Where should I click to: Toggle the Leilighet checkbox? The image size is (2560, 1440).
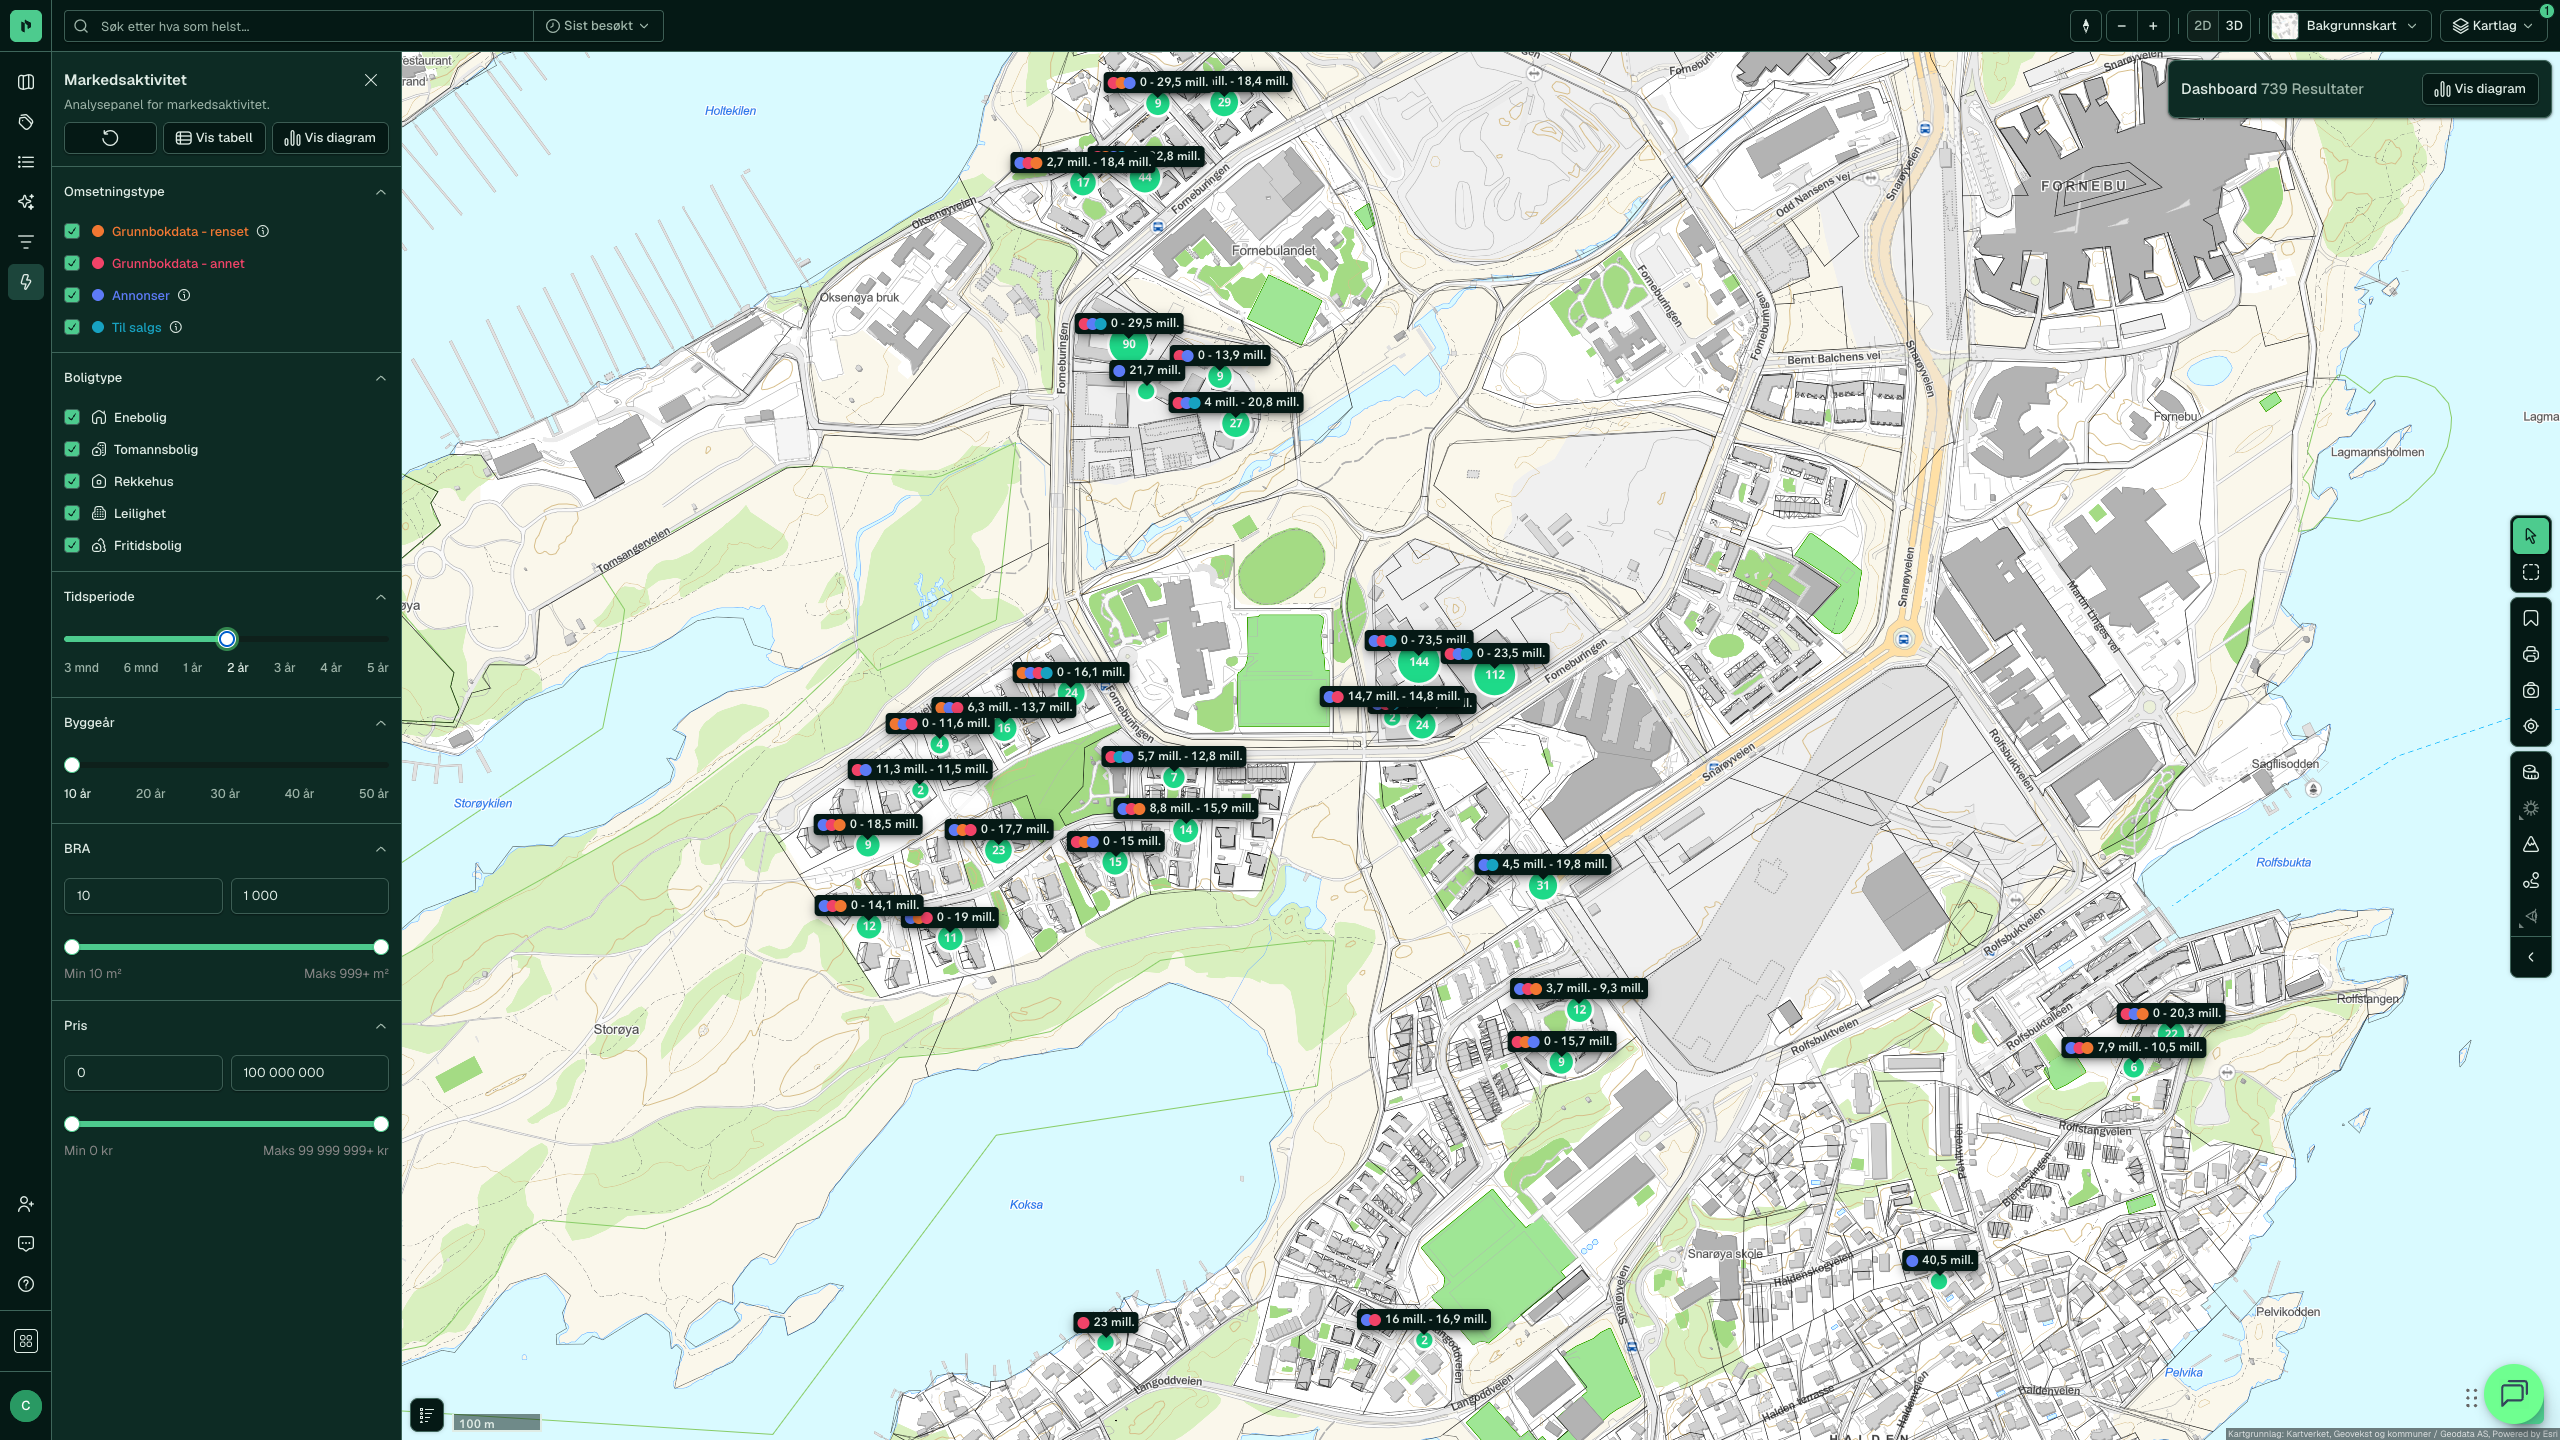click(x=72, y=514)
